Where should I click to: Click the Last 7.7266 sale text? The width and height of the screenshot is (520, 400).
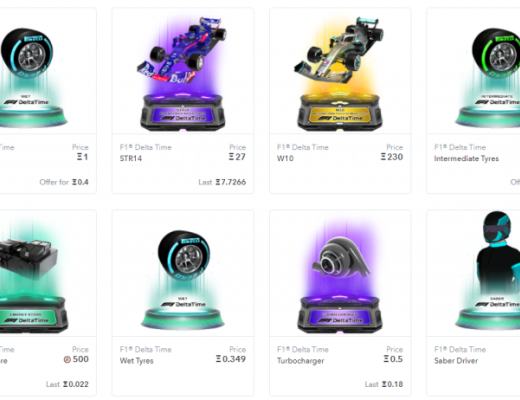coord(222,182)
